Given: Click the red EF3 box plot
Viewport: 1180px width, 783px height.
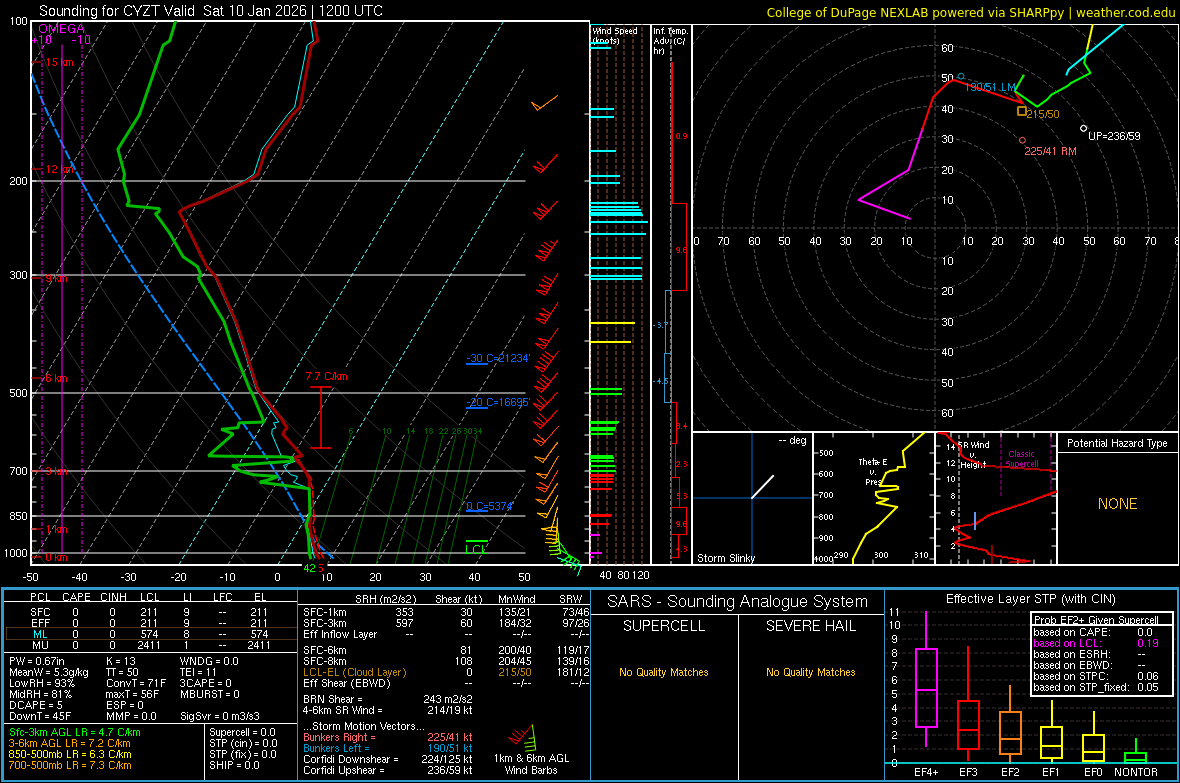Looking at the screenshot, I should point(968,704).
